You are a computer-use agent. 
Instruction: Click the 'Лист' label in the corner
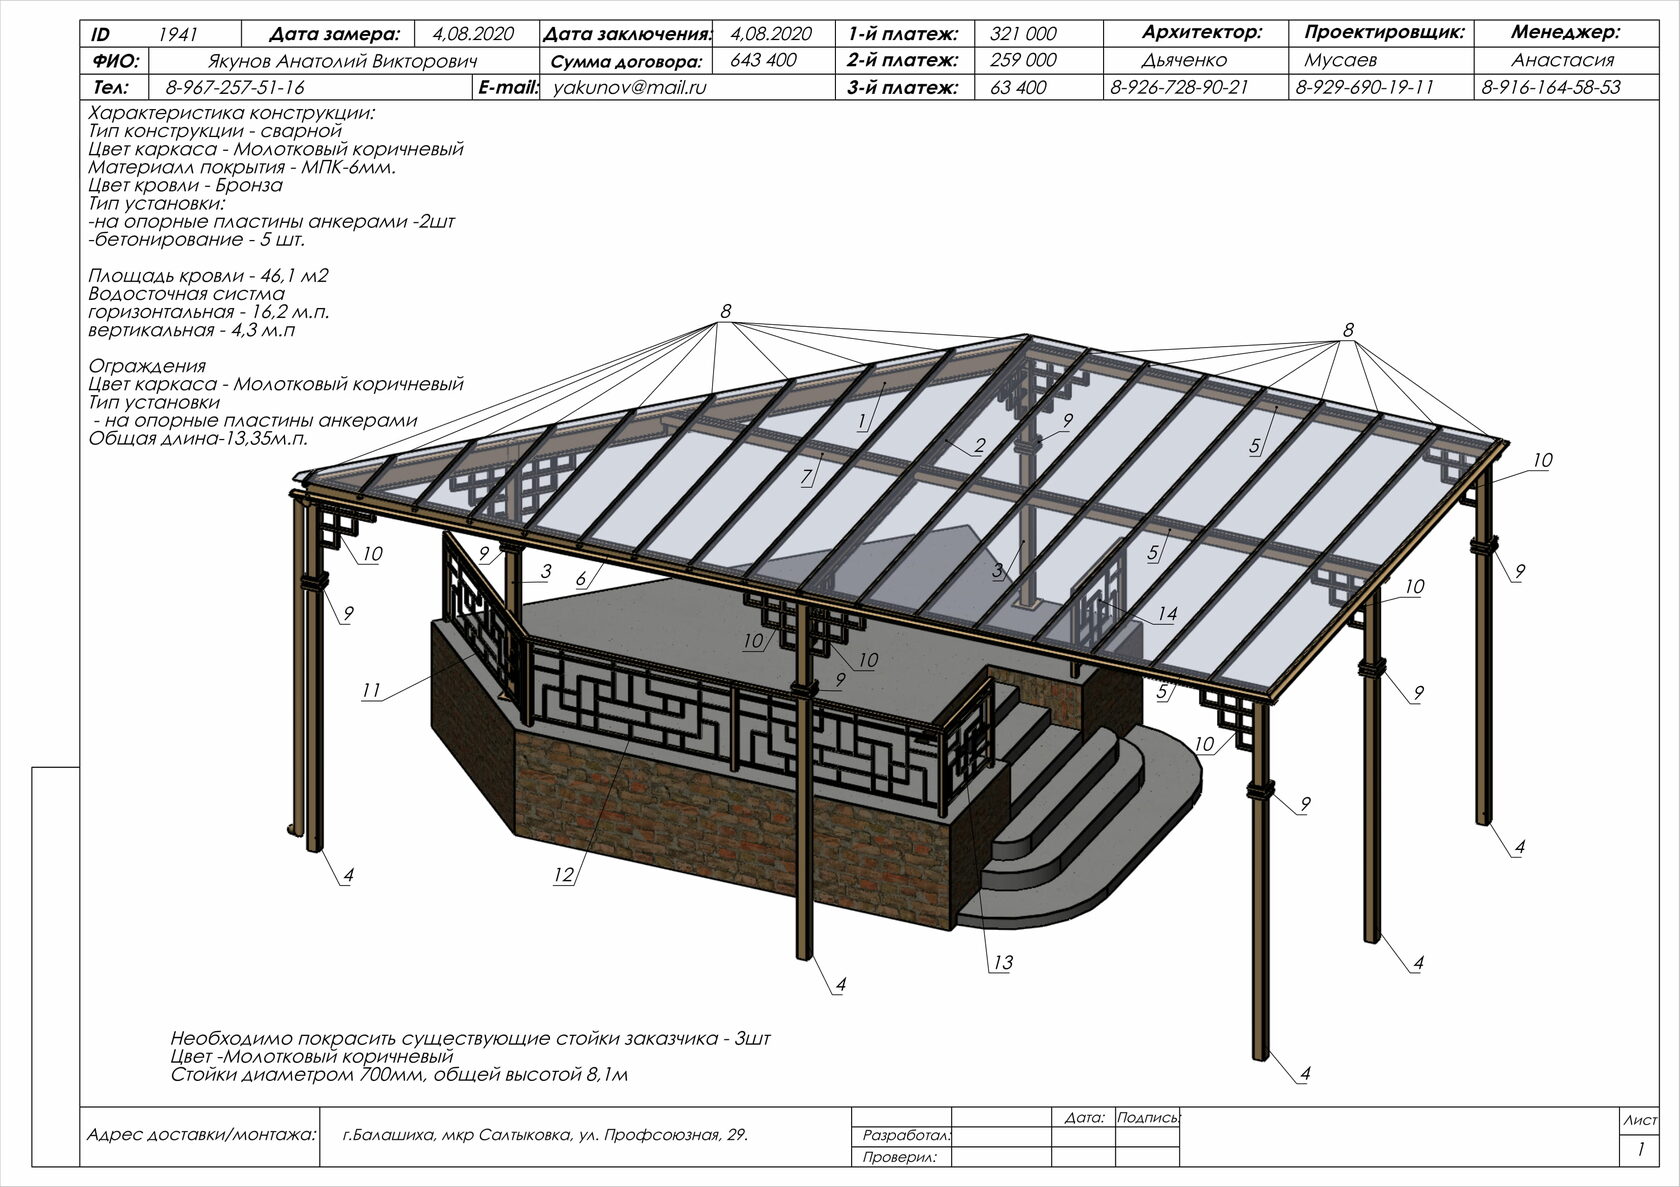1641,1121
